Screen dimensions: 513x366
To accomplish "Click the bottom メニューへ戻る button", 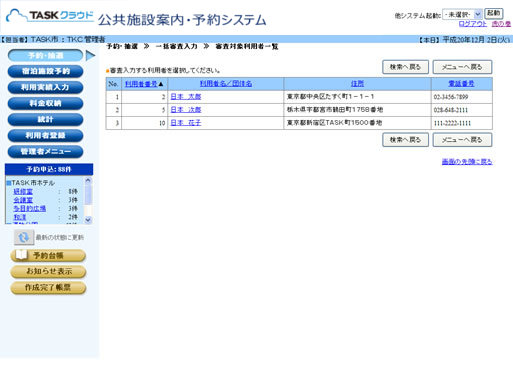I will point(462,140).
